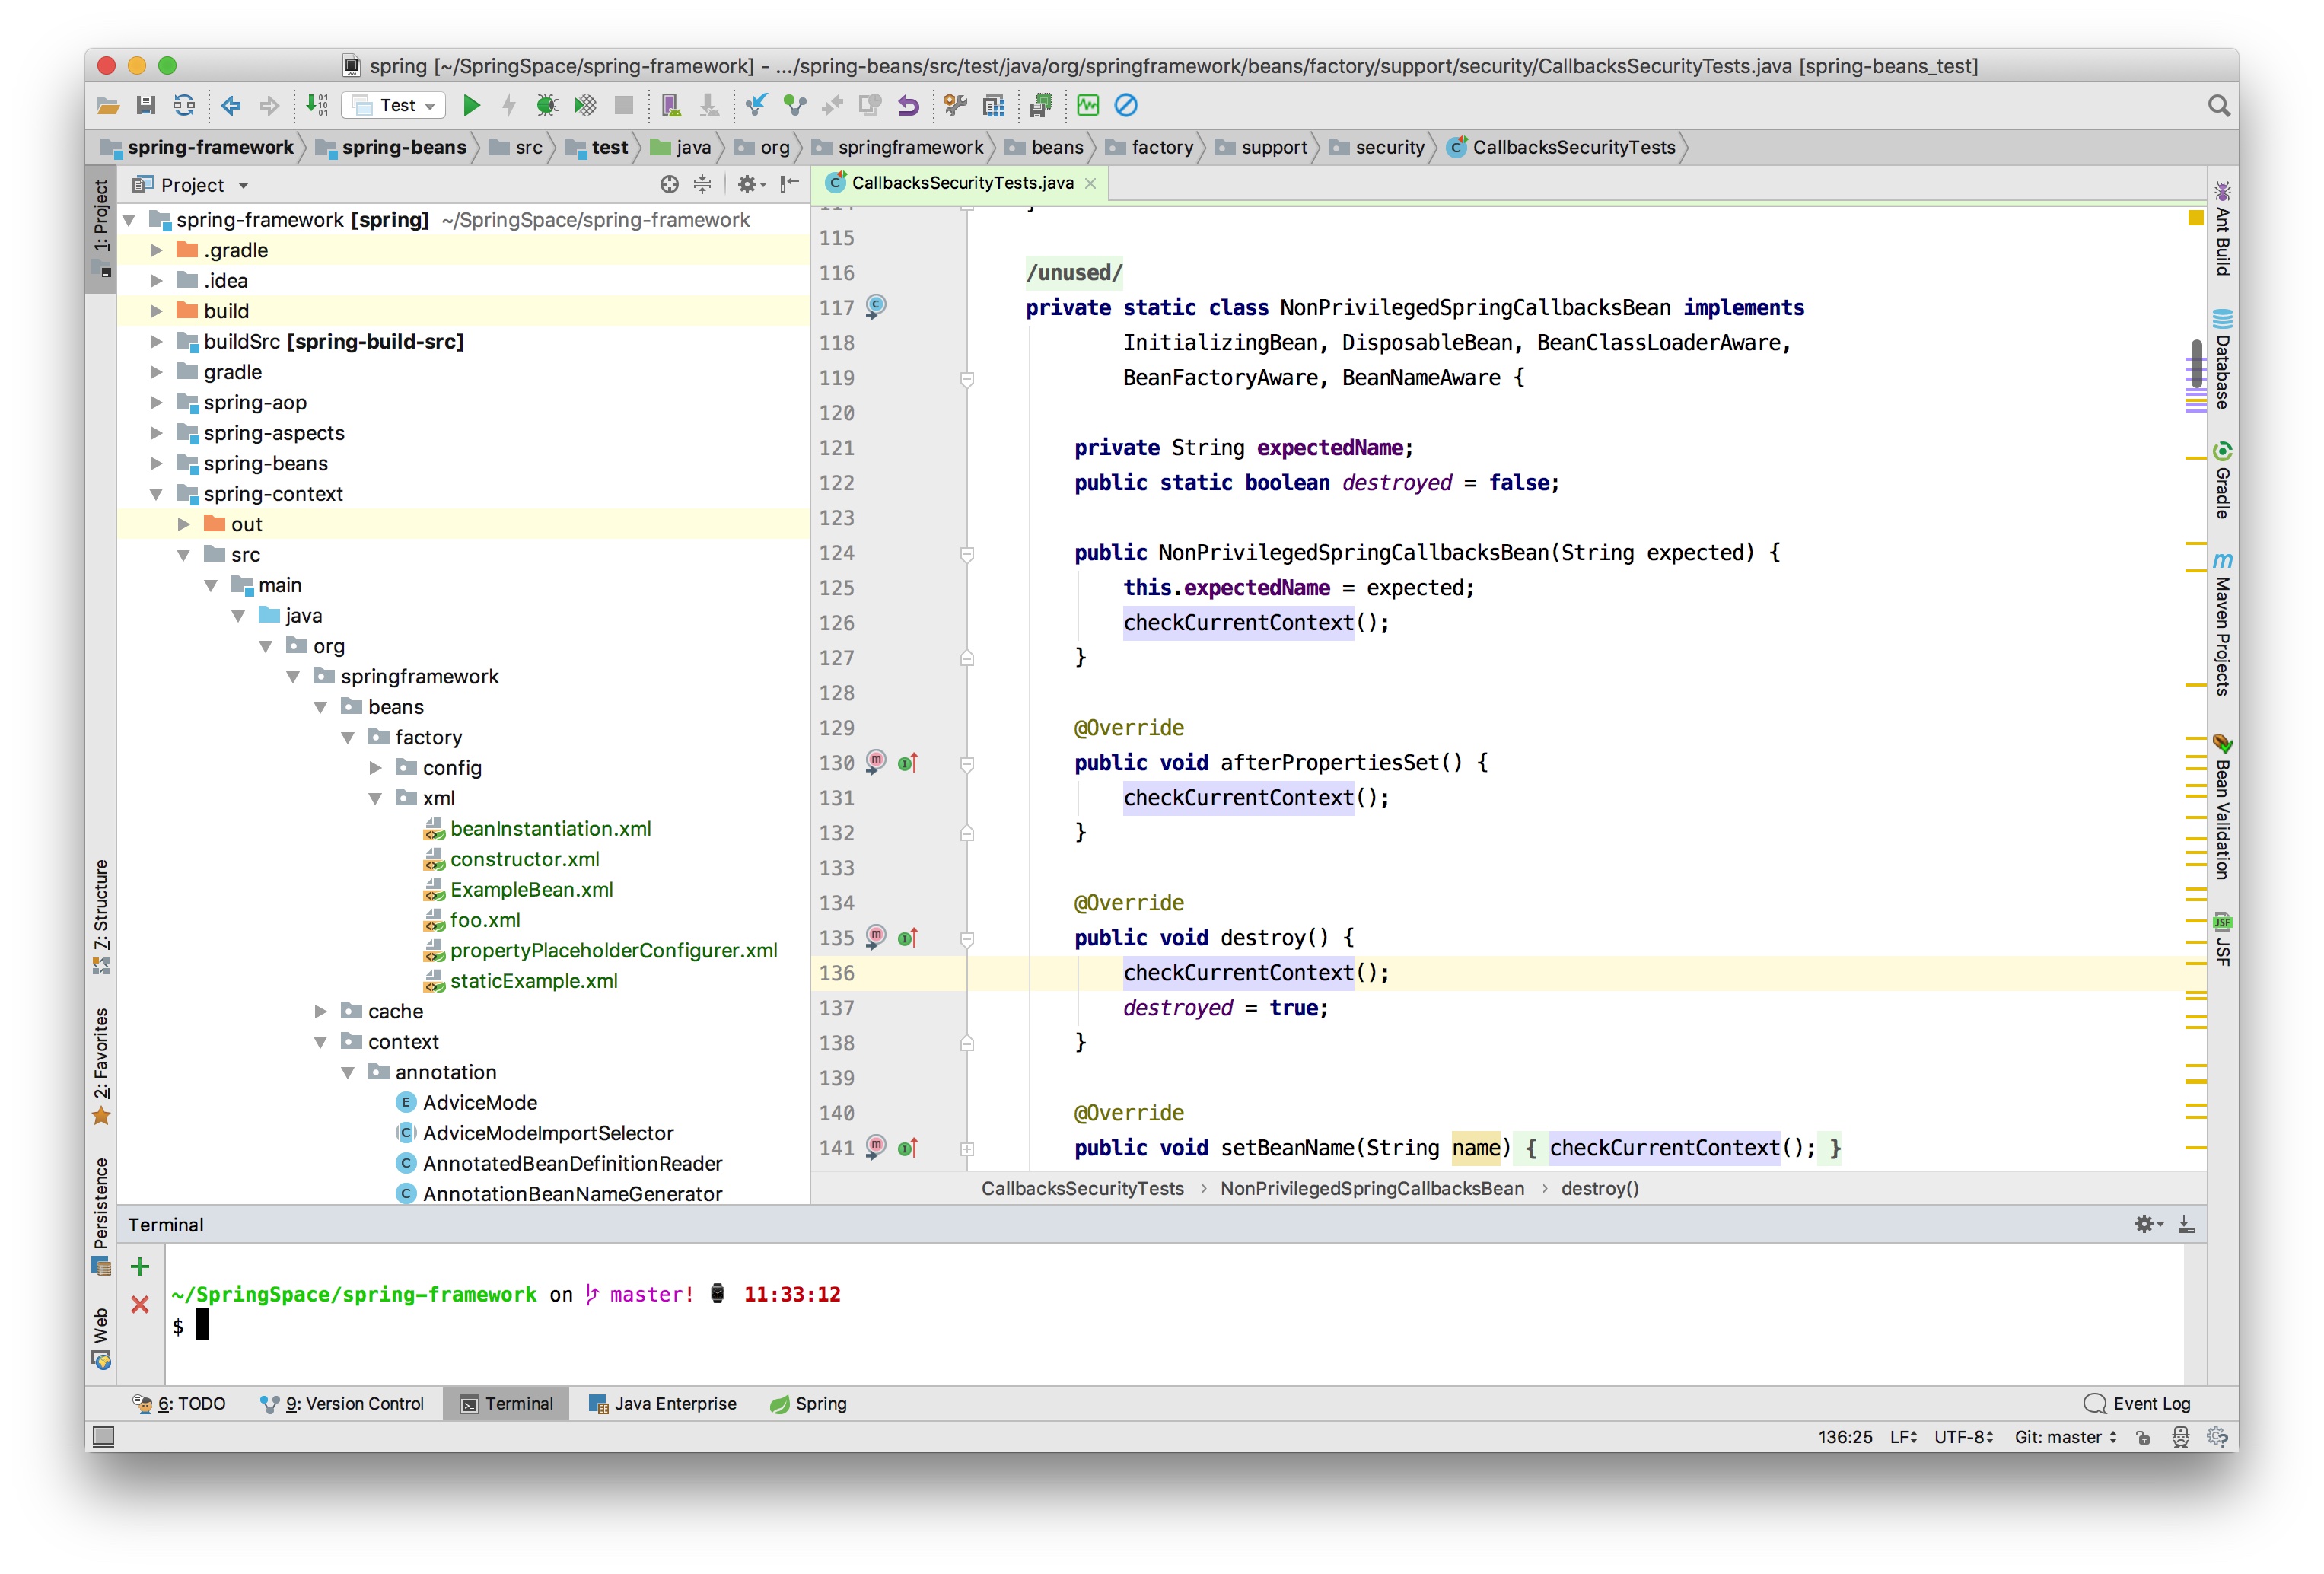
Task: Click NonPrivilegedSpringCallbacksBean in editor breadcrumb
Action: [1372, 1188]
